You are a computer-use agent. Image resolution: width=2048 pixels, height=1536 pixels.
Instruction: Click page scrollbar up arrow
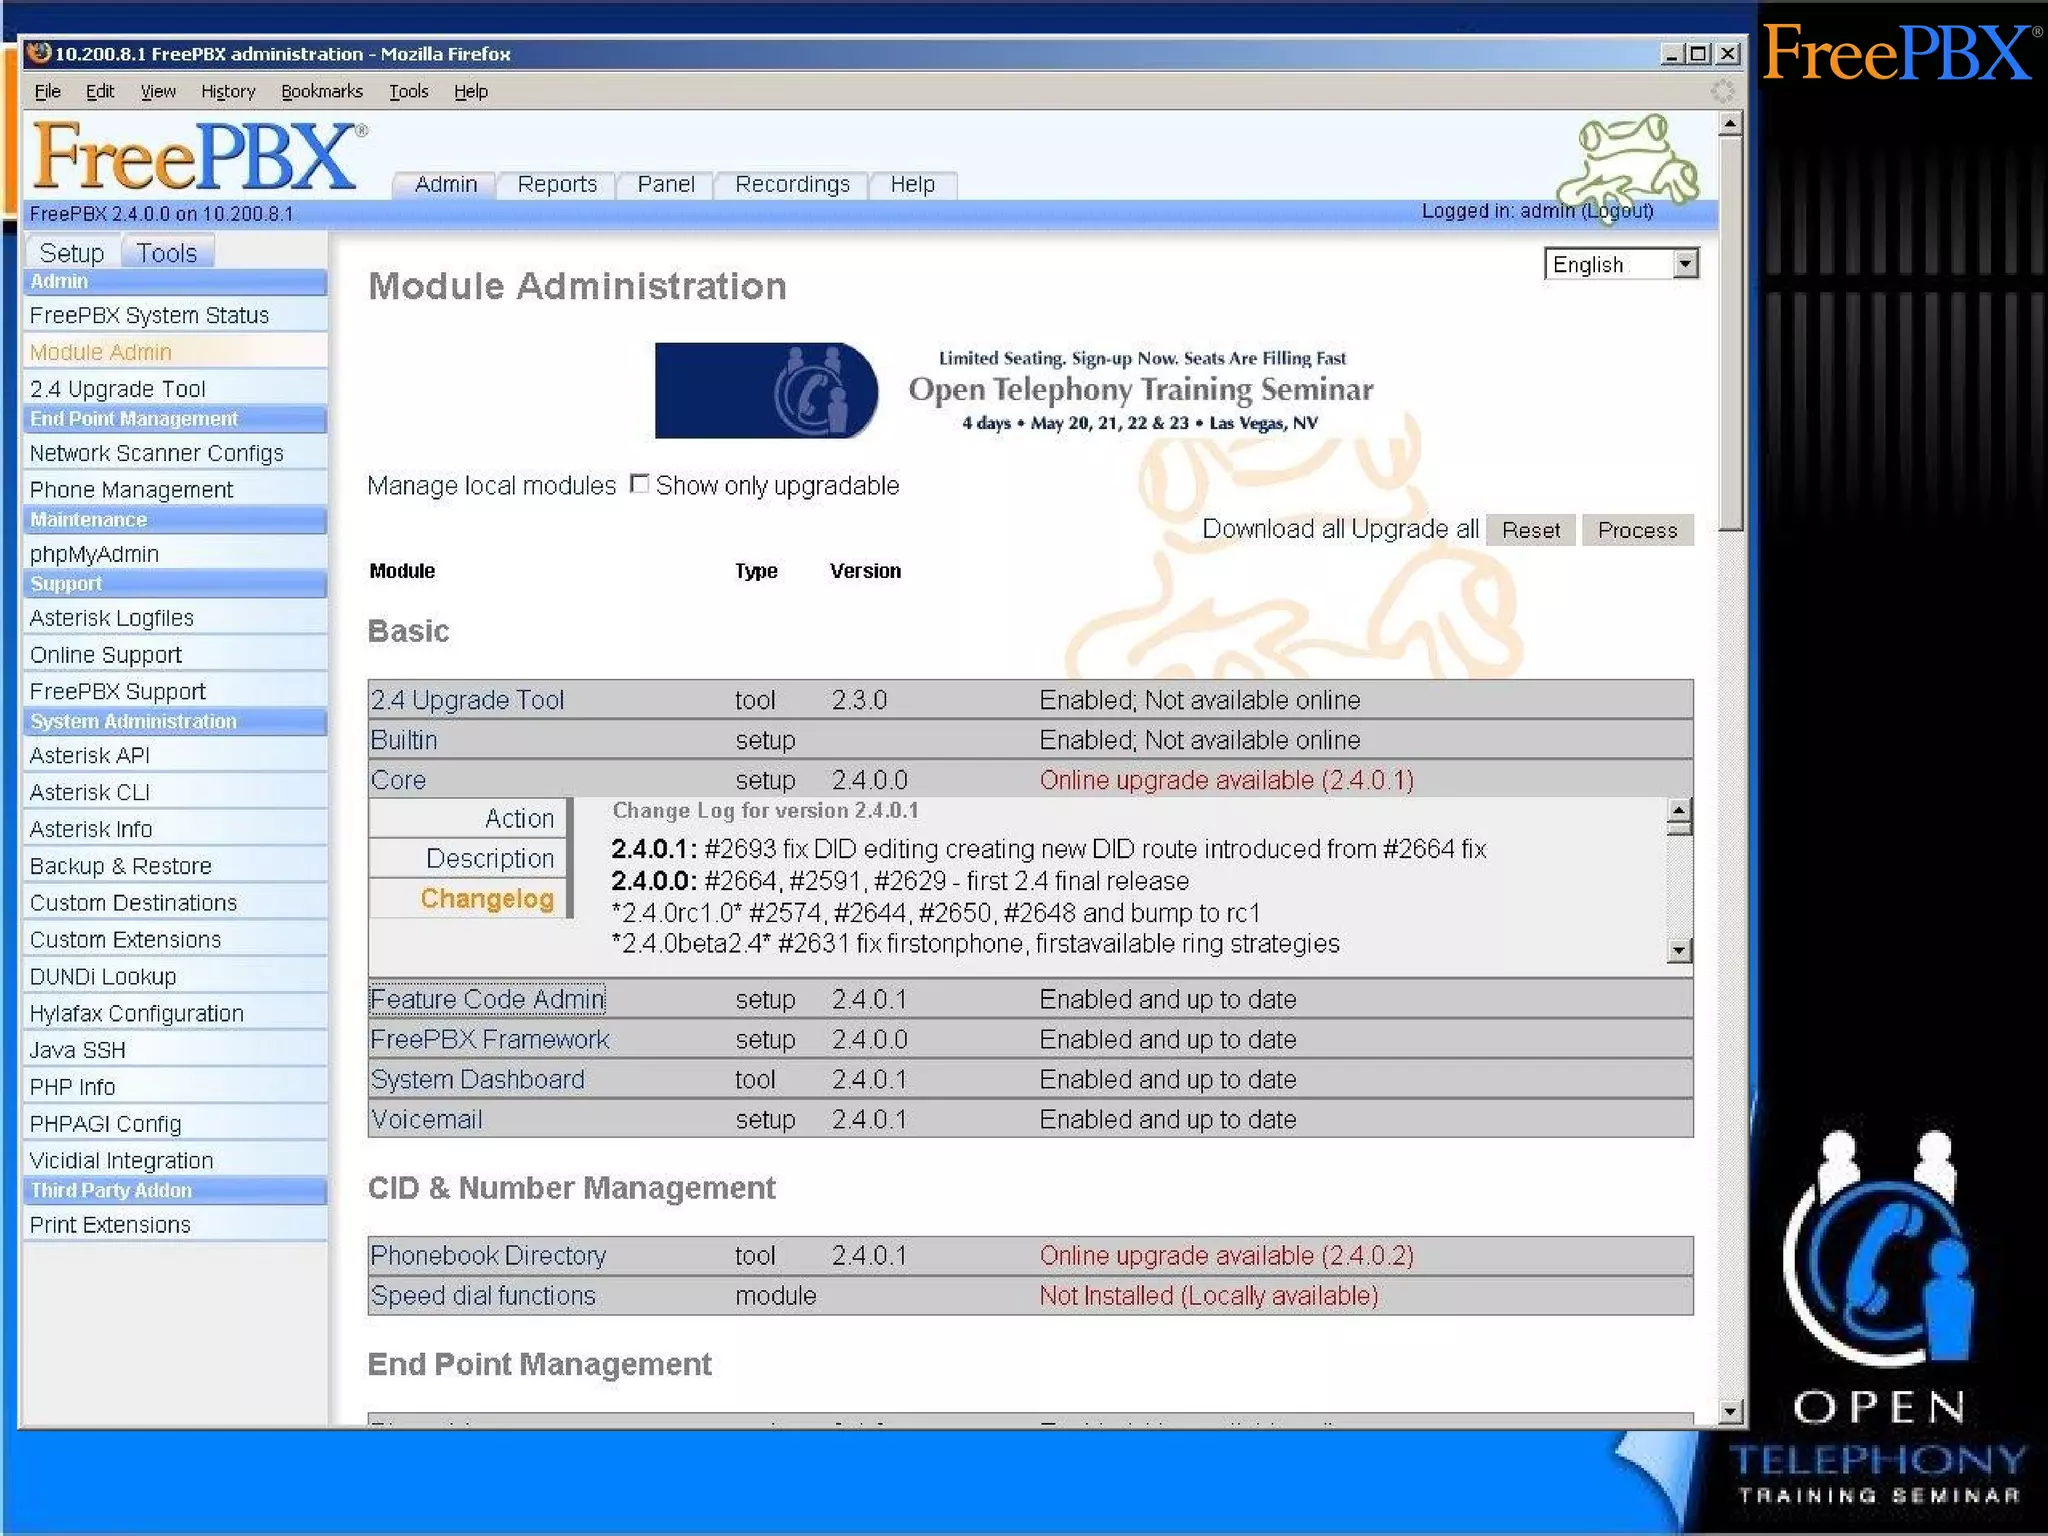tap(1731, 124)
